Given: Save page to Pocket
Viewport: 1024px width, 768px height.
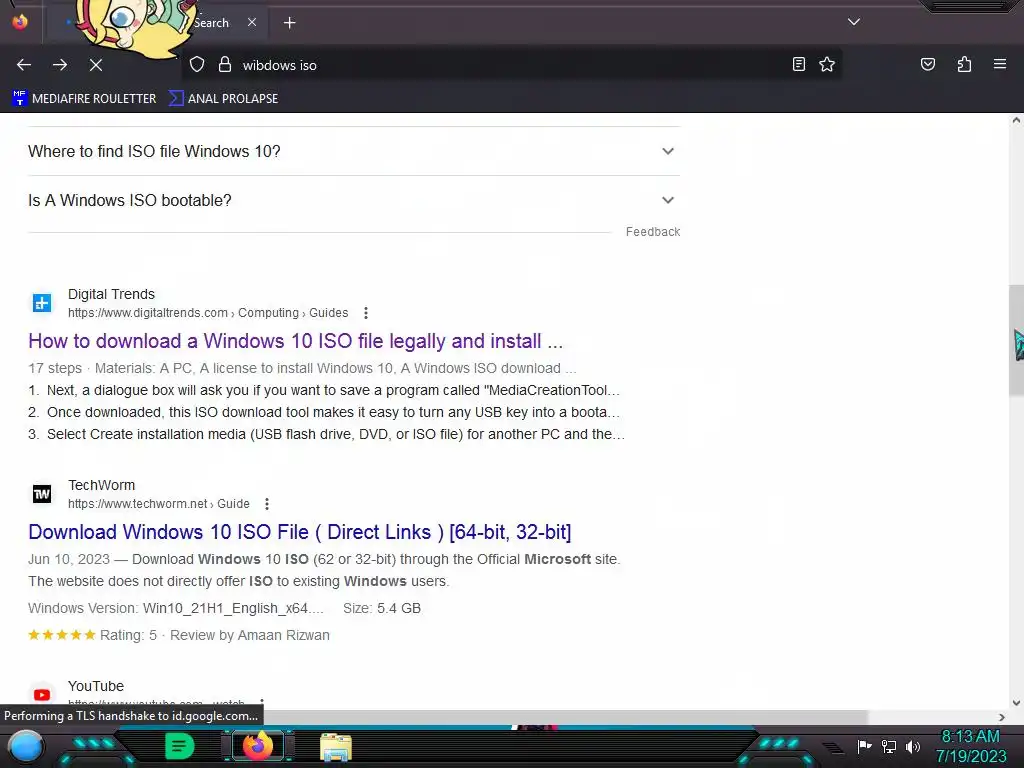Looking at the screenshot, I should (928, 64).
